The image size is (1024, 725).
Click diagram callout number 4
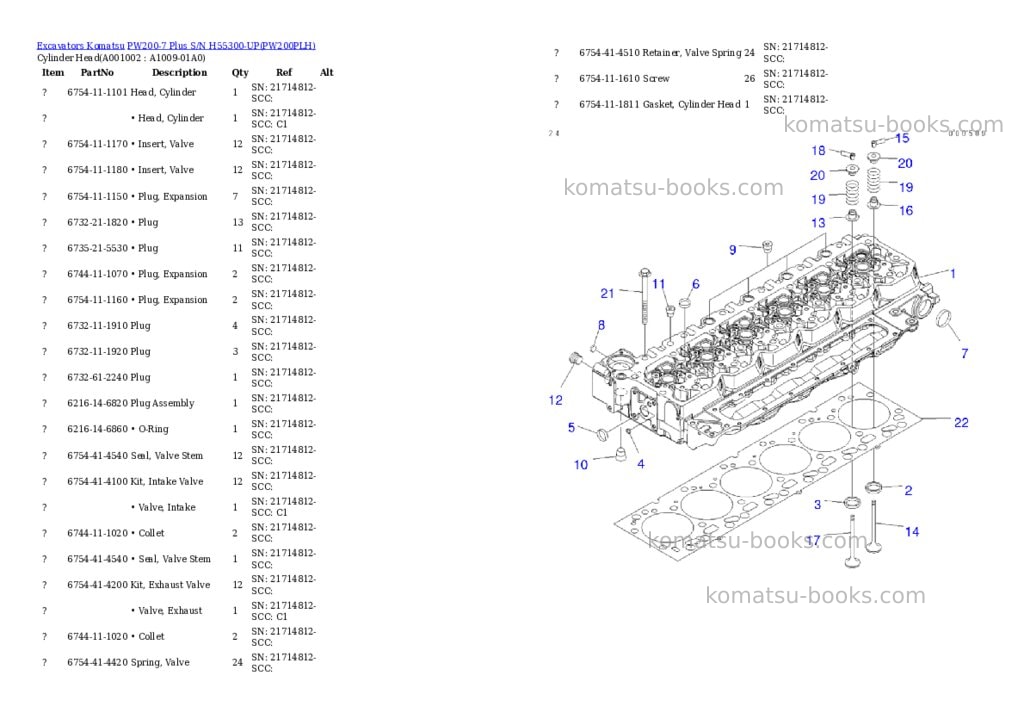(641, 464)
